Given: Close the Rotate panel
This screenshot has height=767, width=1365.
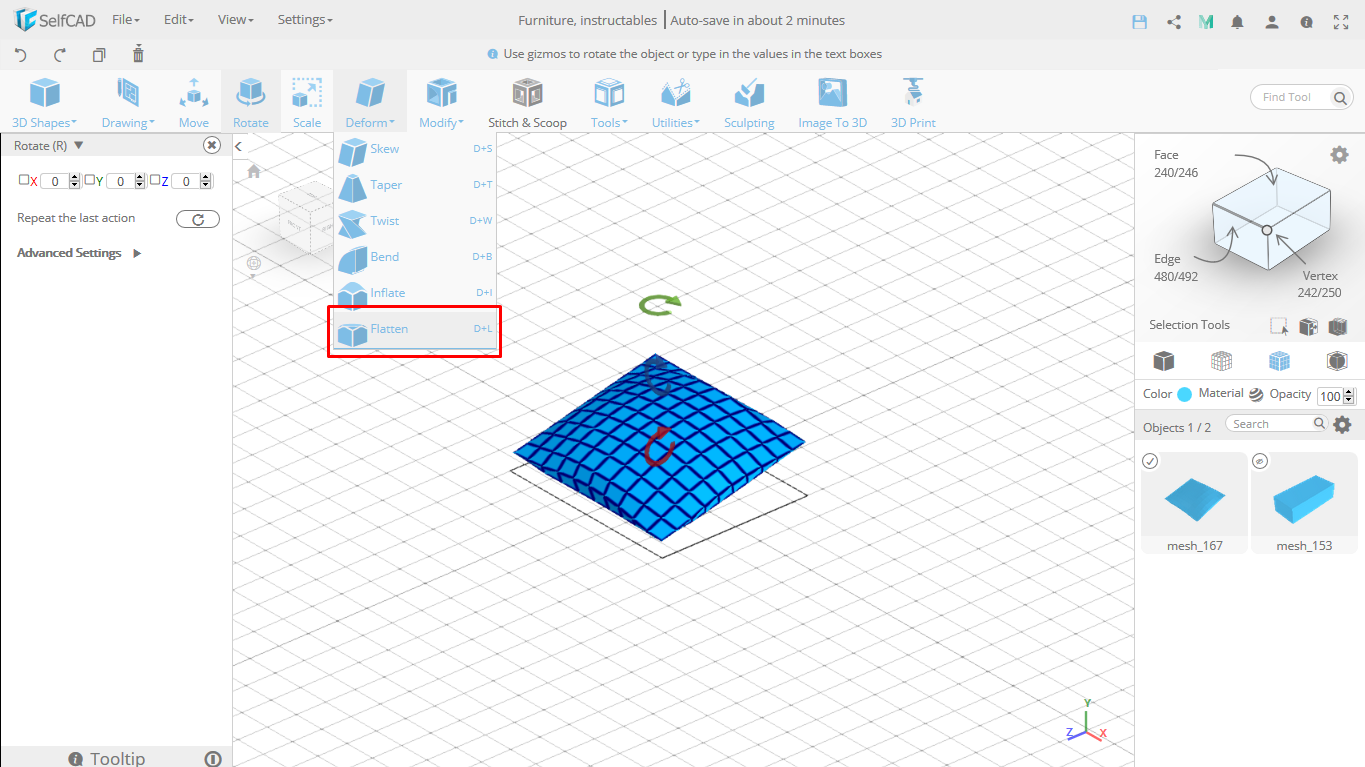Looking at the screenshot, I should pyautogui.click(x=212, y=146).
